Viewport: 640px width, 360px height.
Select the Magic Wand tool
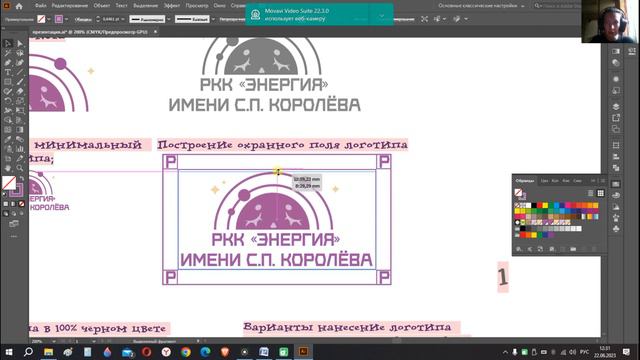coord(8,53)
